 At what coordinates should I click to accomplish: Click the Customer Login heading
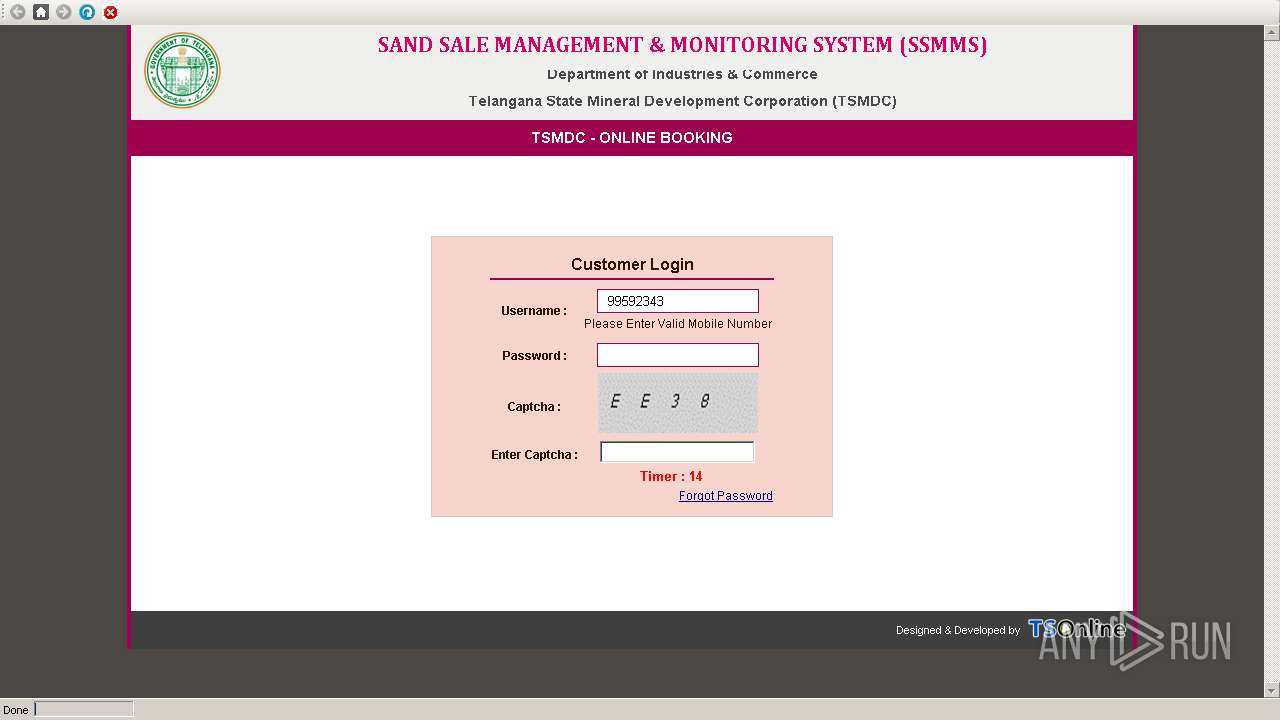coord(632,264)
